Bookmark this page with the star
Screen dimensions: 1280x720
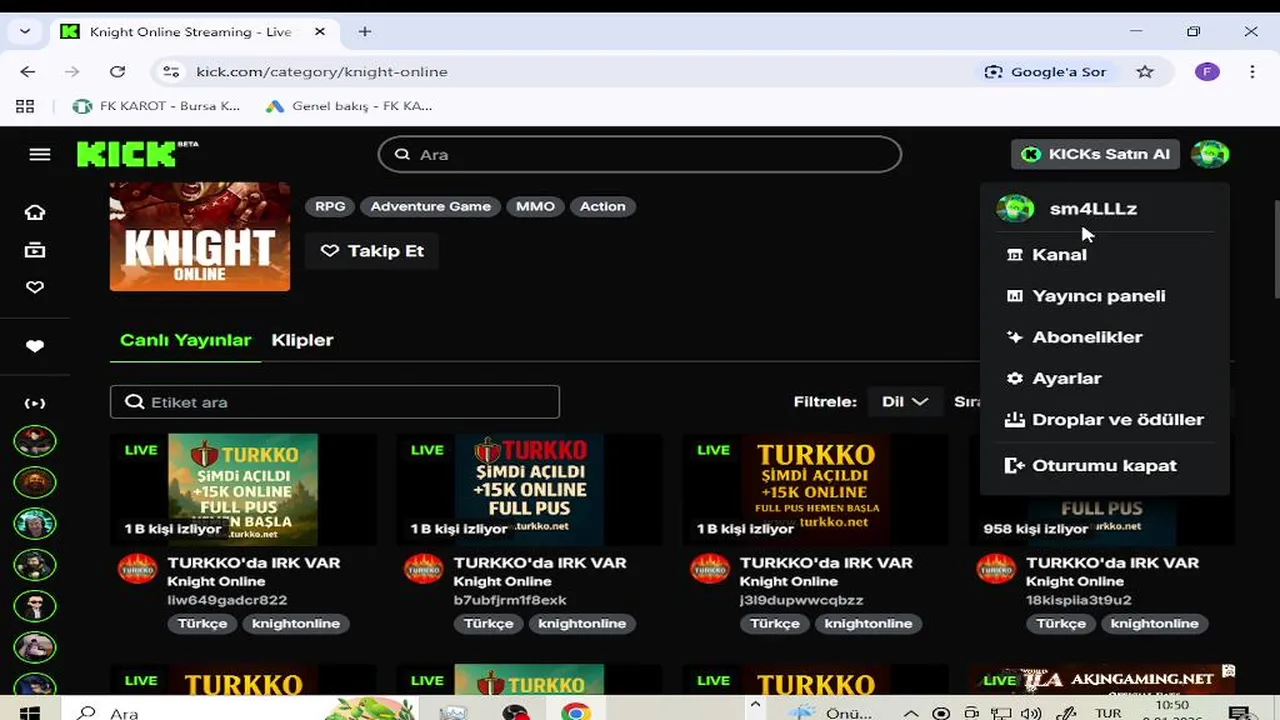click(1145, 72)
